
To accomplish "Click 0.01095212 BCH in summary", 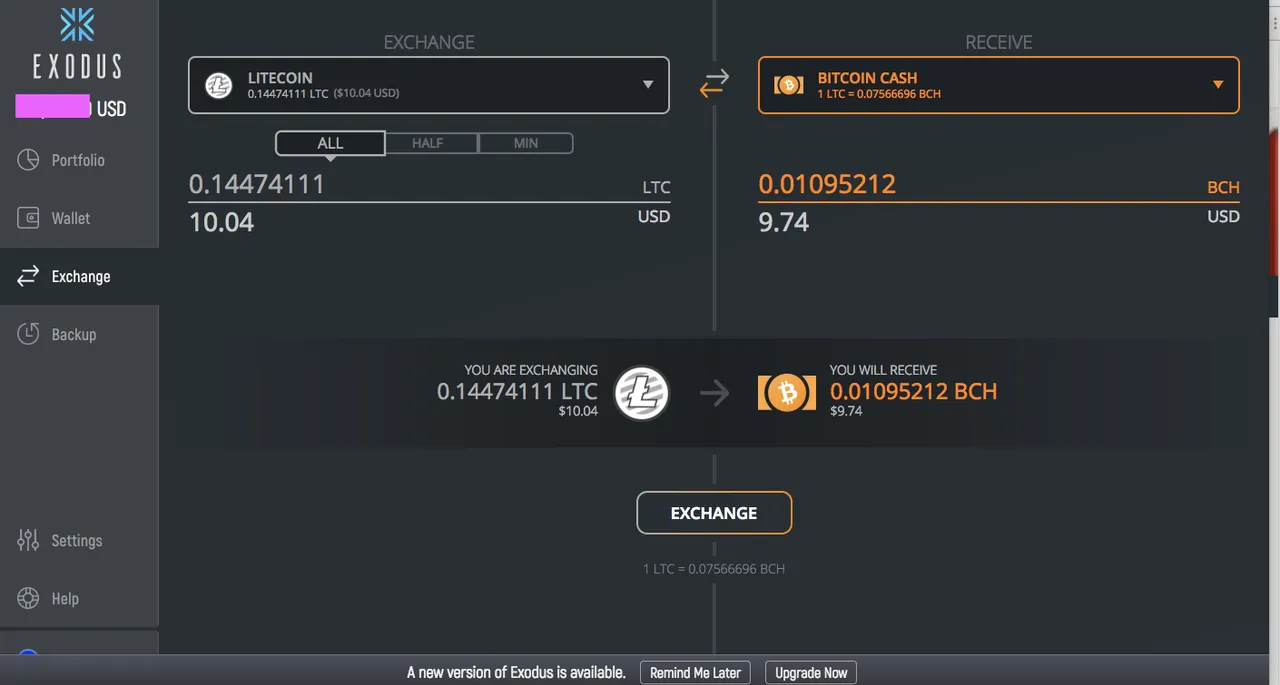I will click(x=913, y=391).
